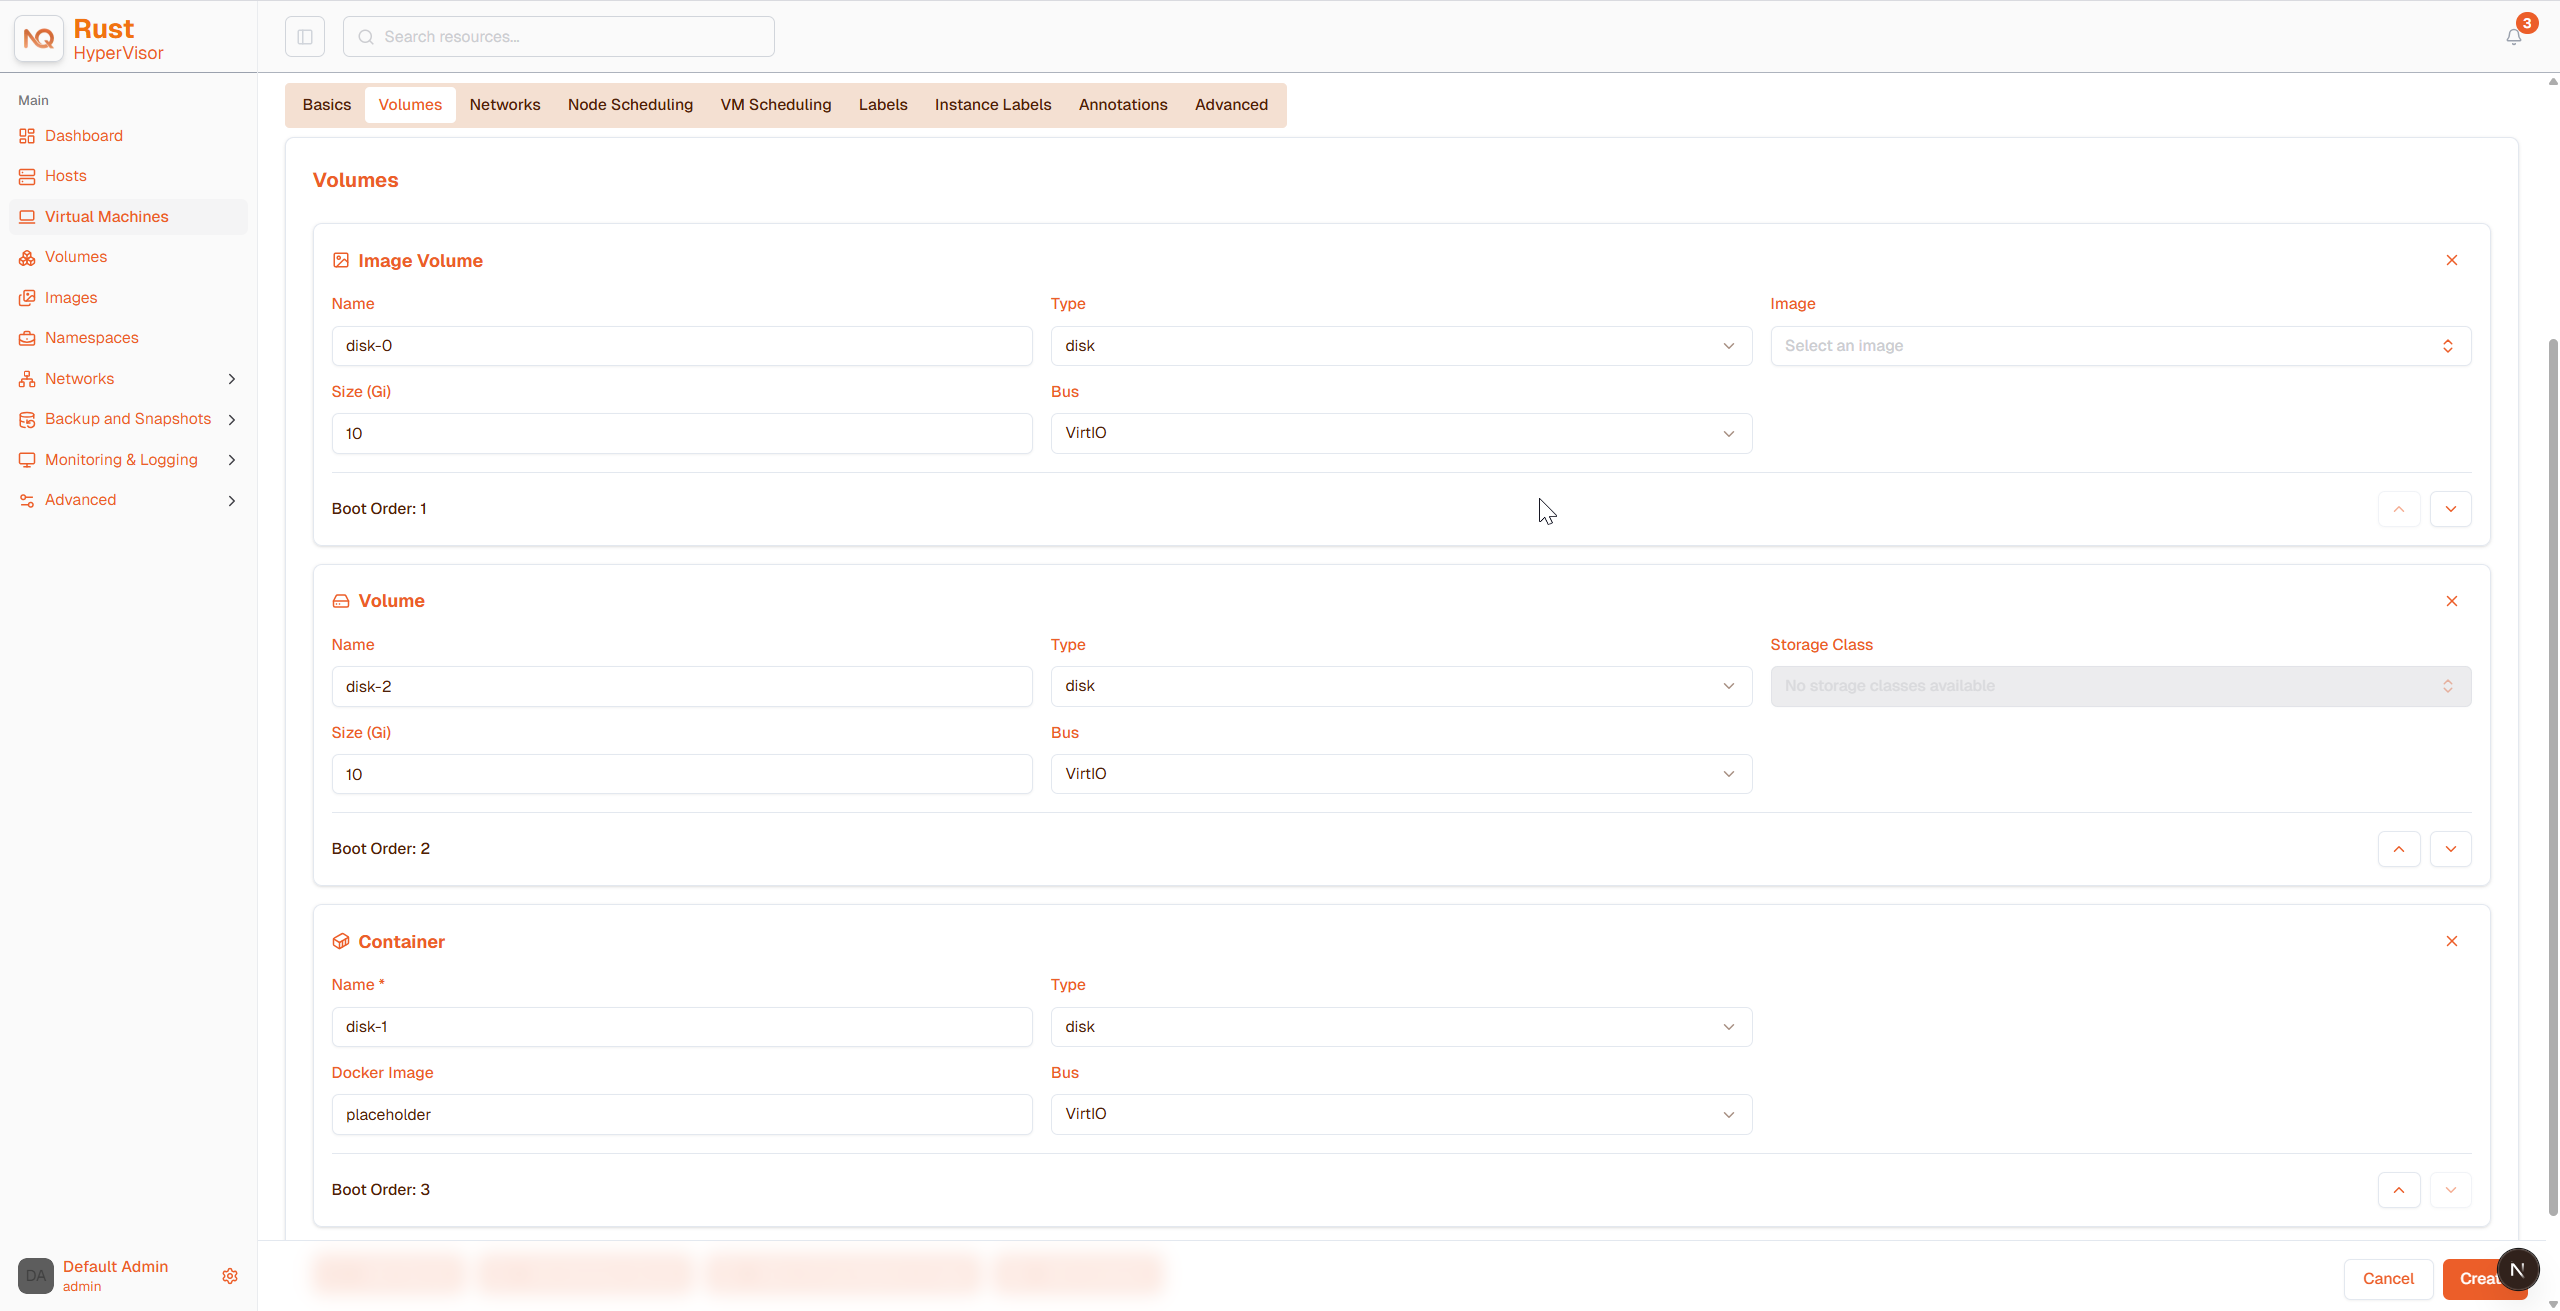Click the DA user avatar

click(x=36, y=1276)
